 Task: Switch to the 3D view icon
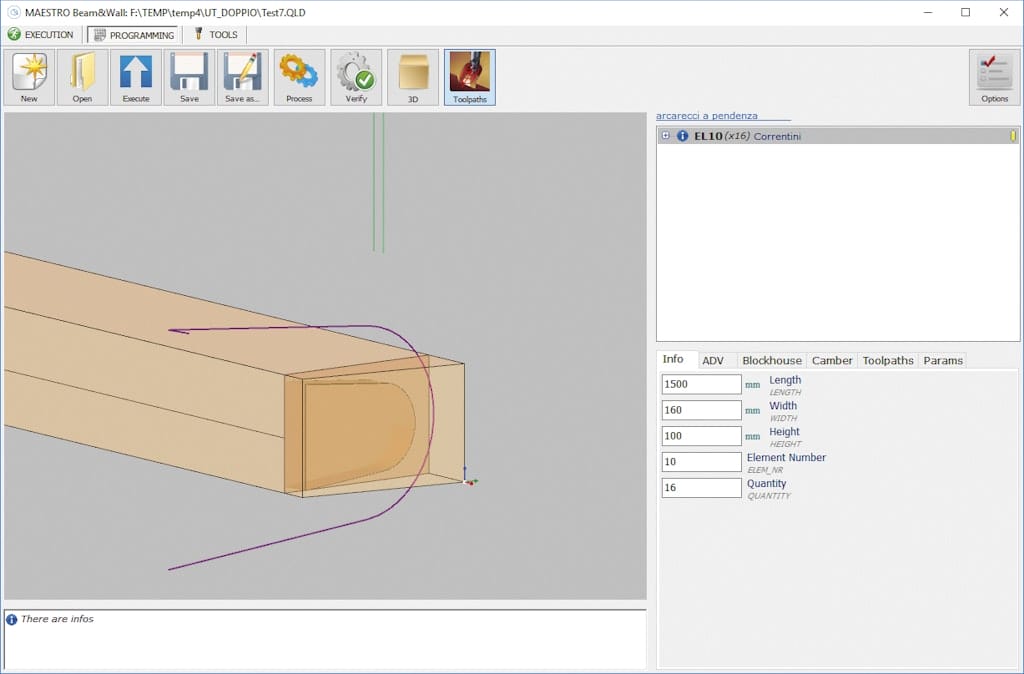[x=412, y=77]
